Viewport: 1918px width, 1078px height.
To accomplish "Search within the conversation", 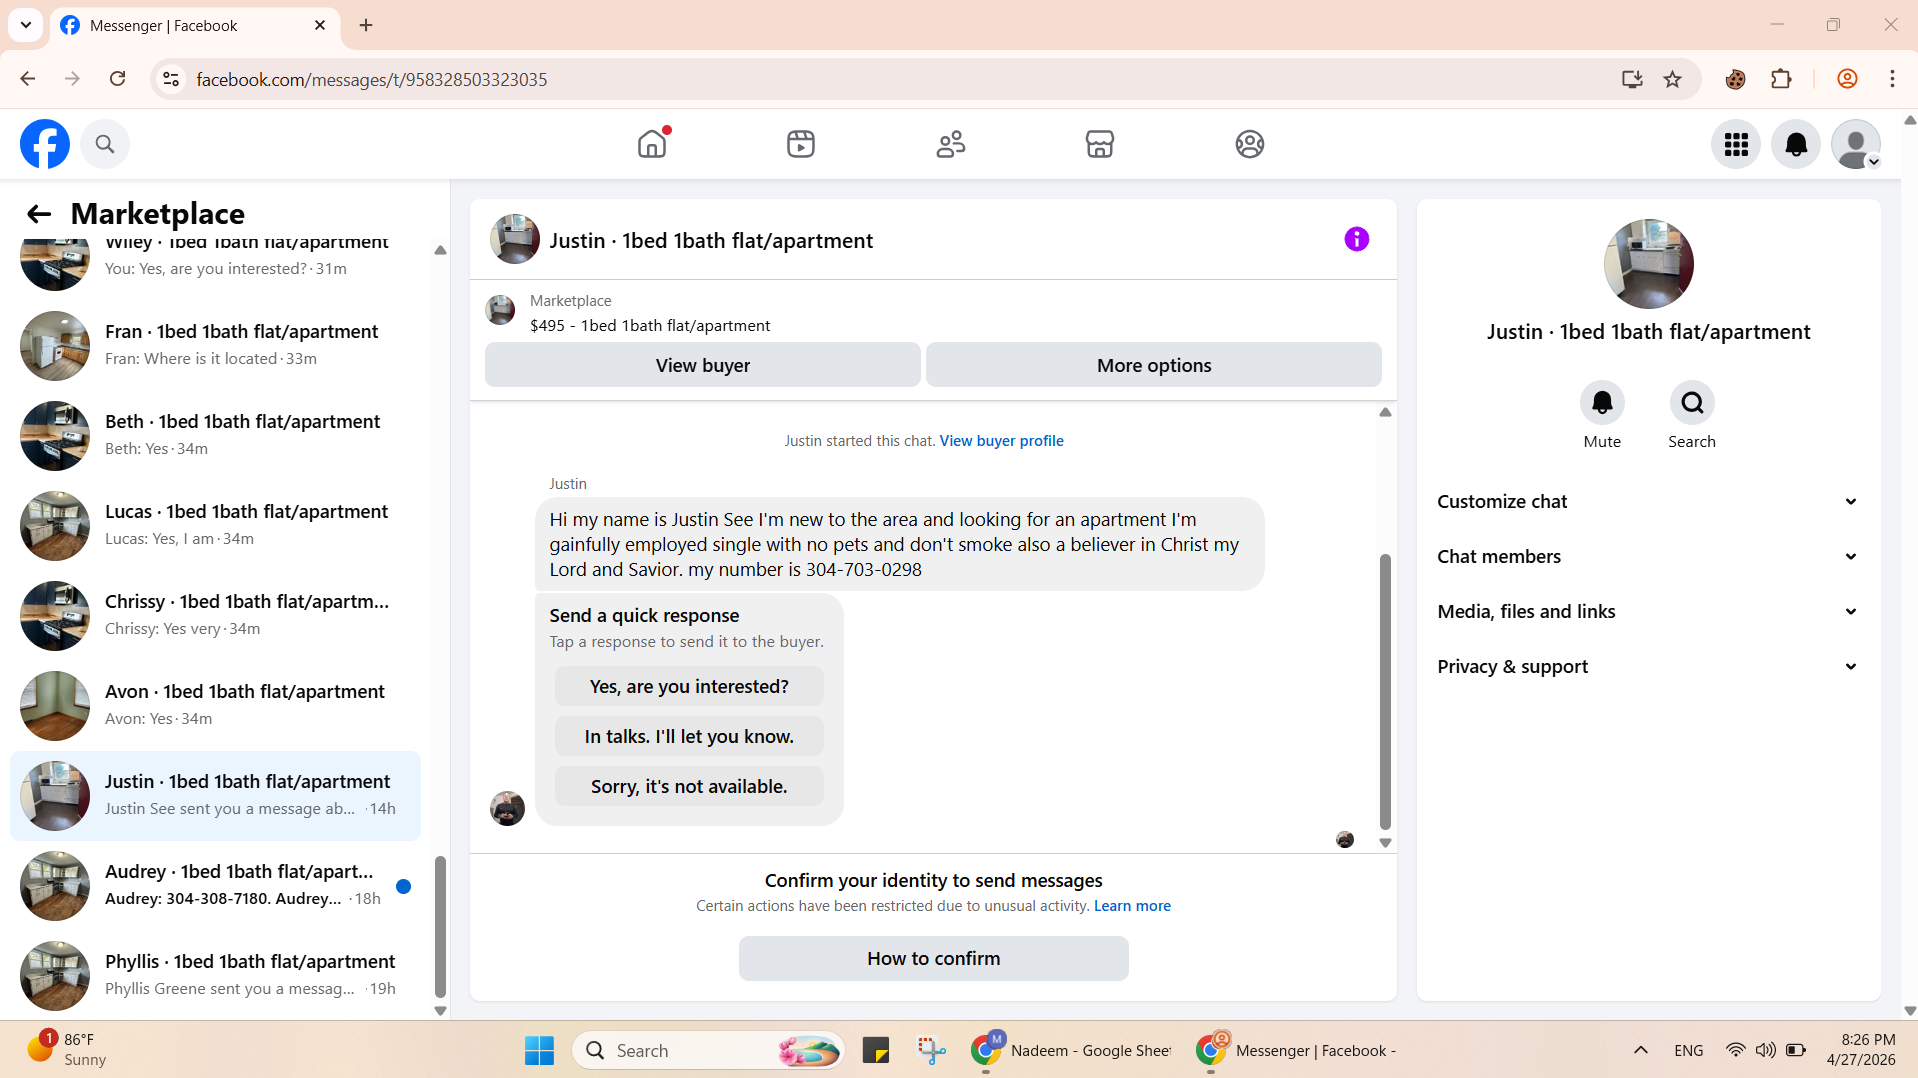I will [1692, 403].
